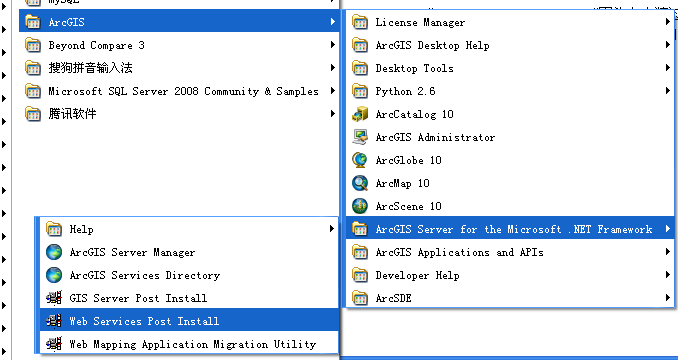Click the ArcScene 10 icon

pyautogui.click(x=360, y=206)
